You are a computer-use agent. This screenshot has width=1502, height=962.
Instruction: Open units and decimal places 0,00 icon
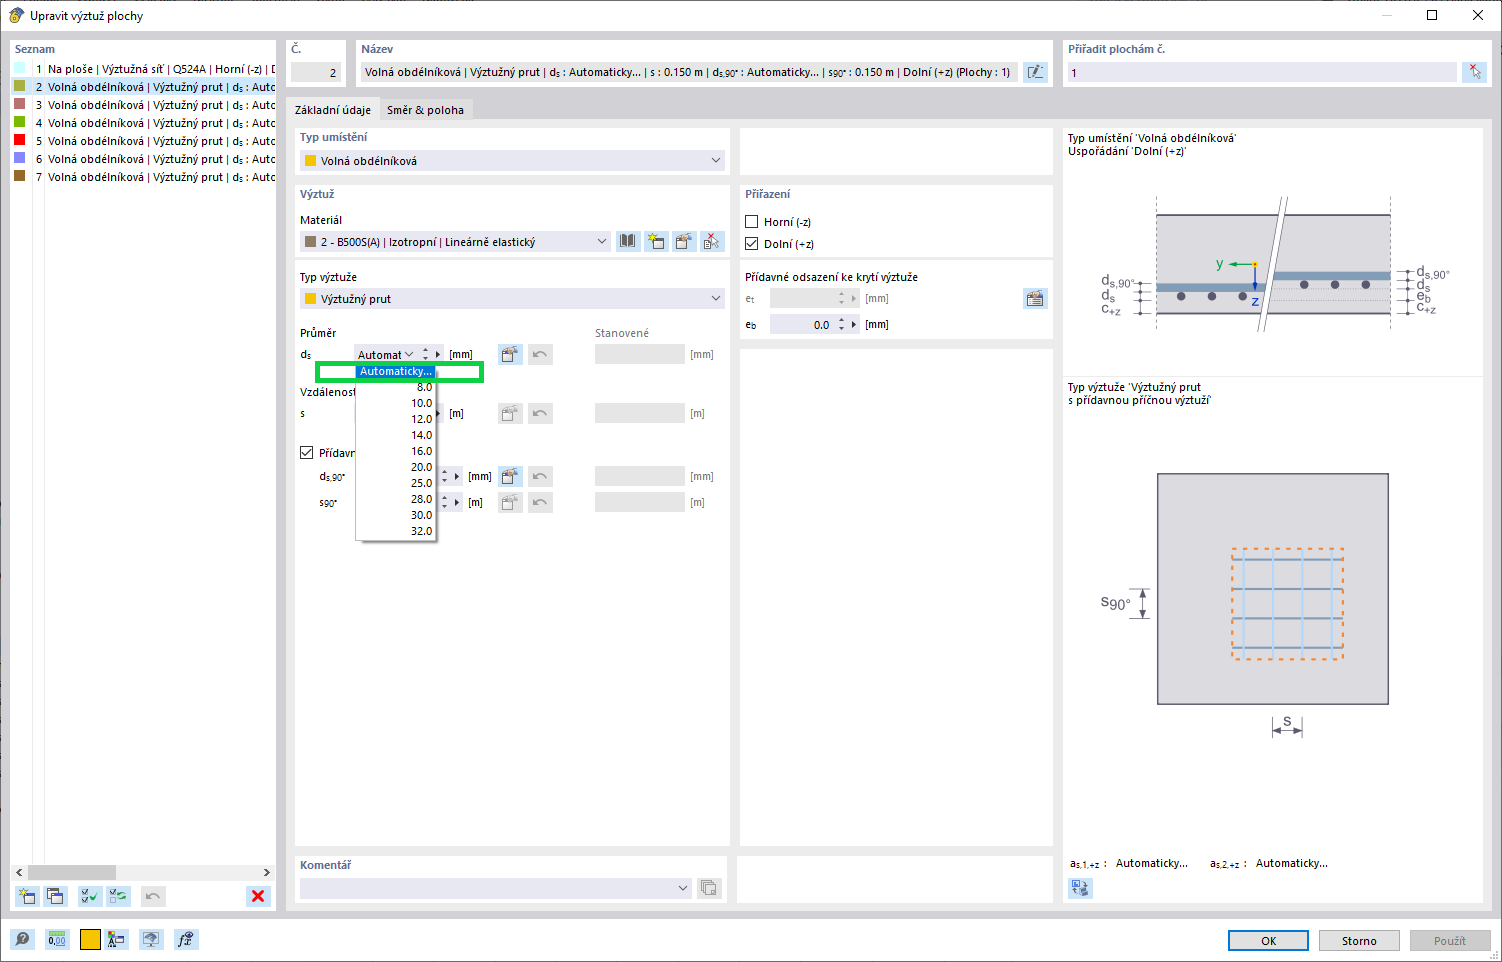pos(57,940)
